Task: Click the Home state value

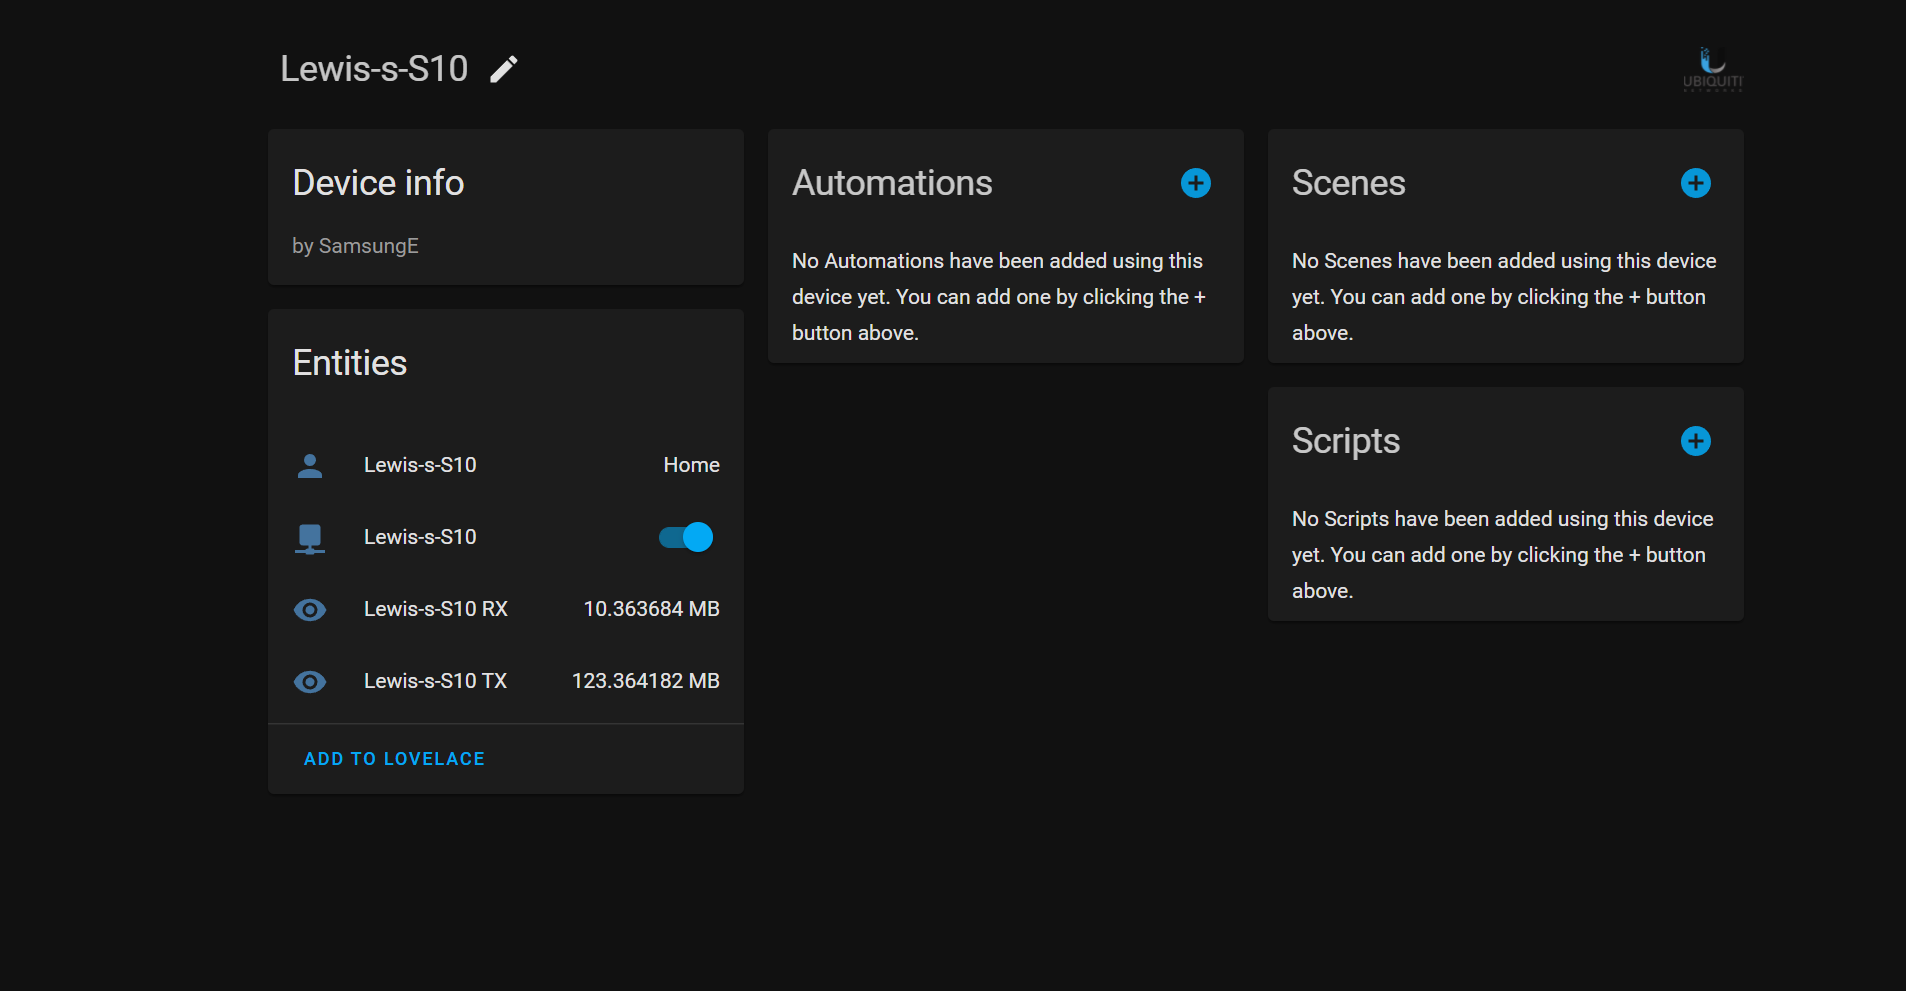Action: (x=692, y=465)
